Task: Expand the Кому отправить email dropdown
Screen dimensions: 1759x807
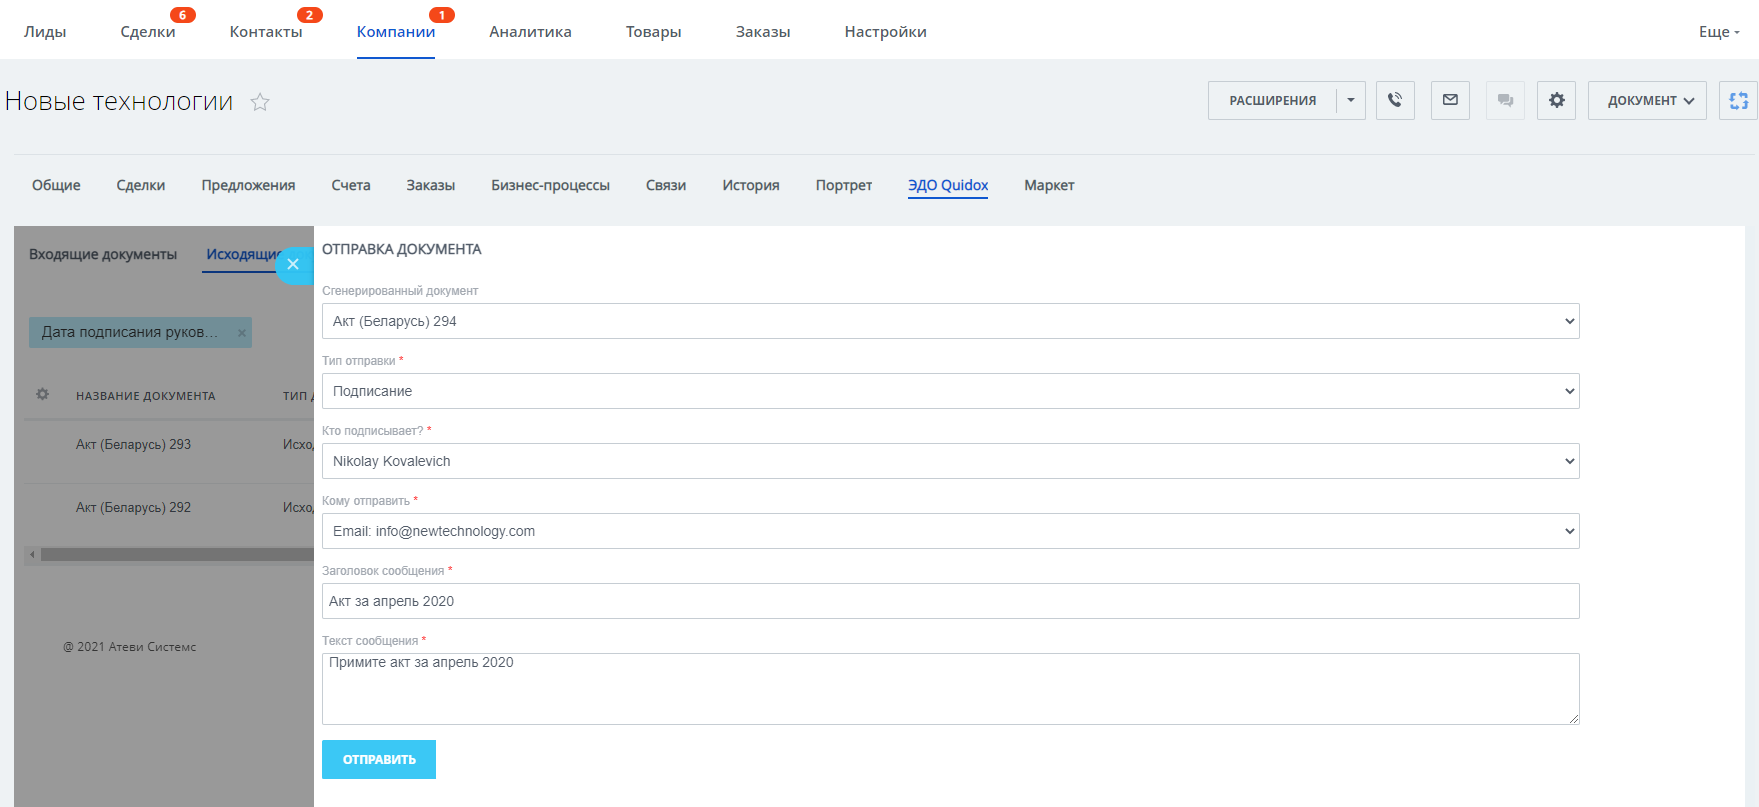Action: click(x=950, y=531)
